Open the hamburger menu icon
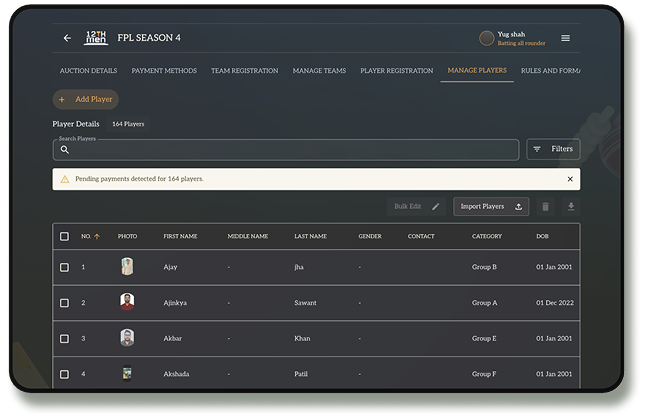Image resolution: width=646 pixels, height=420 pixels. [565, 38]
